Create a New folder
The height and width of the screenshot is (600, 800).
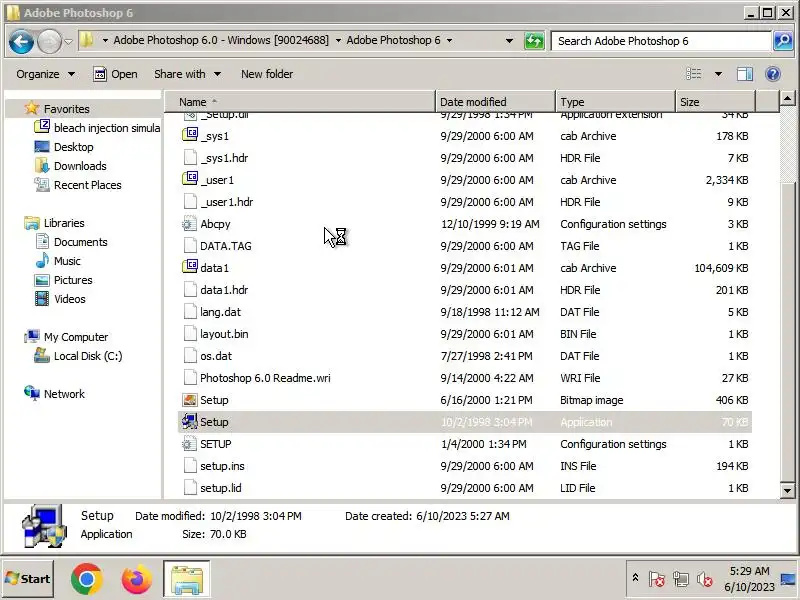pyautogui.click(x=267, y=74)
